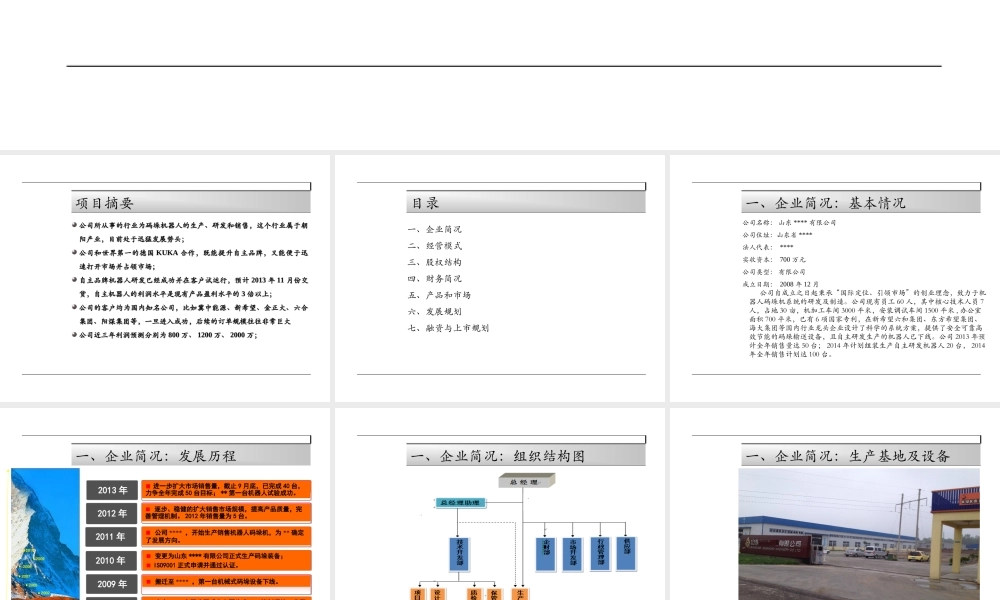This screenshot has height=600, width=1000.
Task: Click contents entry '七、融资与上市规划'
Action: click(448, 328)
